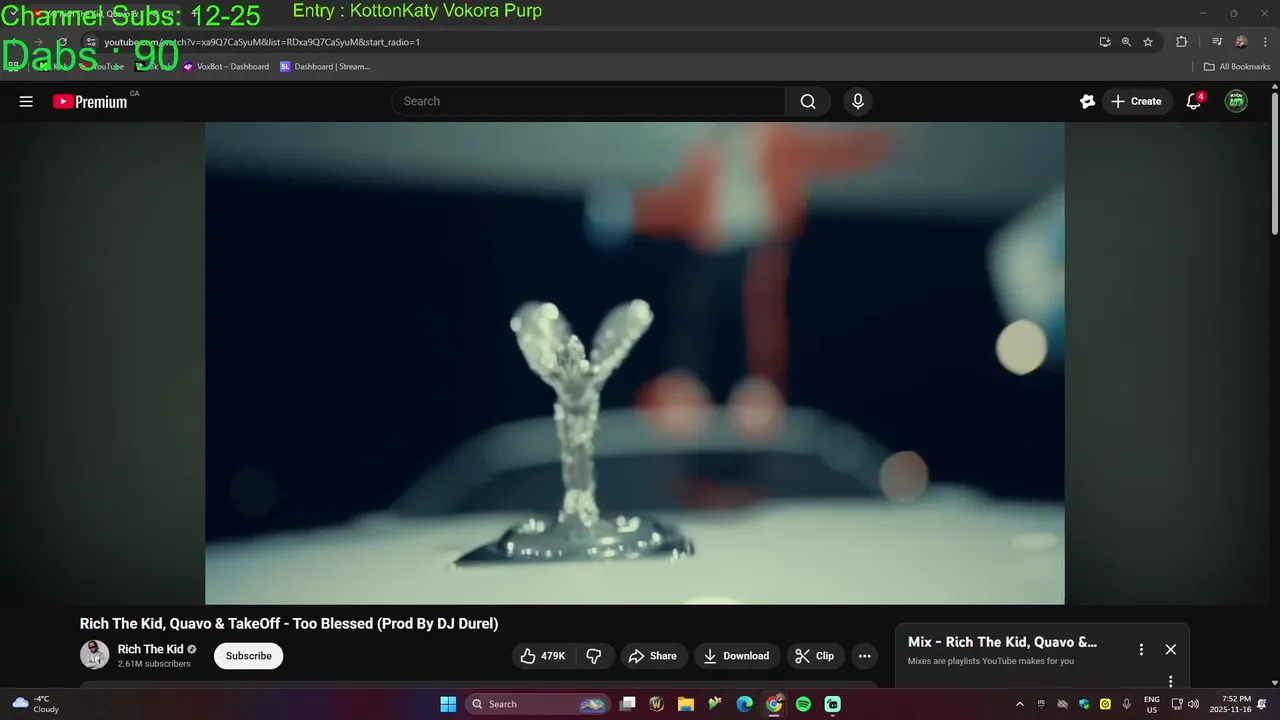Screen dimensions: 1280x720
Task: Open the sparkle icon beside Create
Action: click(x=1087, y=101)
